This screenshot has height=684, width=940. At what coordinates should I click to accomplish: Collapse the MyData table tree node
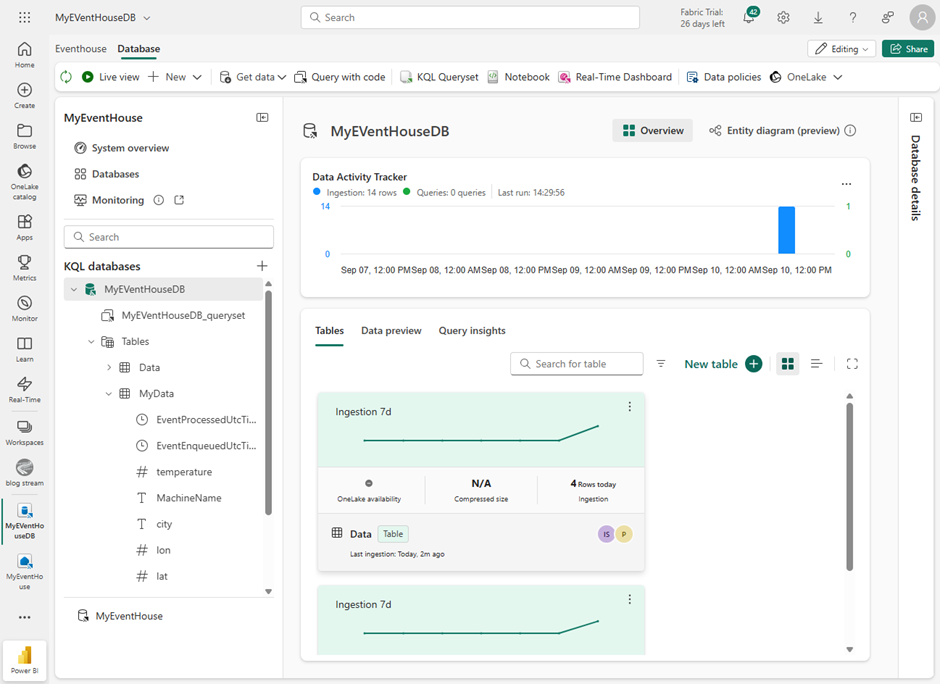109,394
